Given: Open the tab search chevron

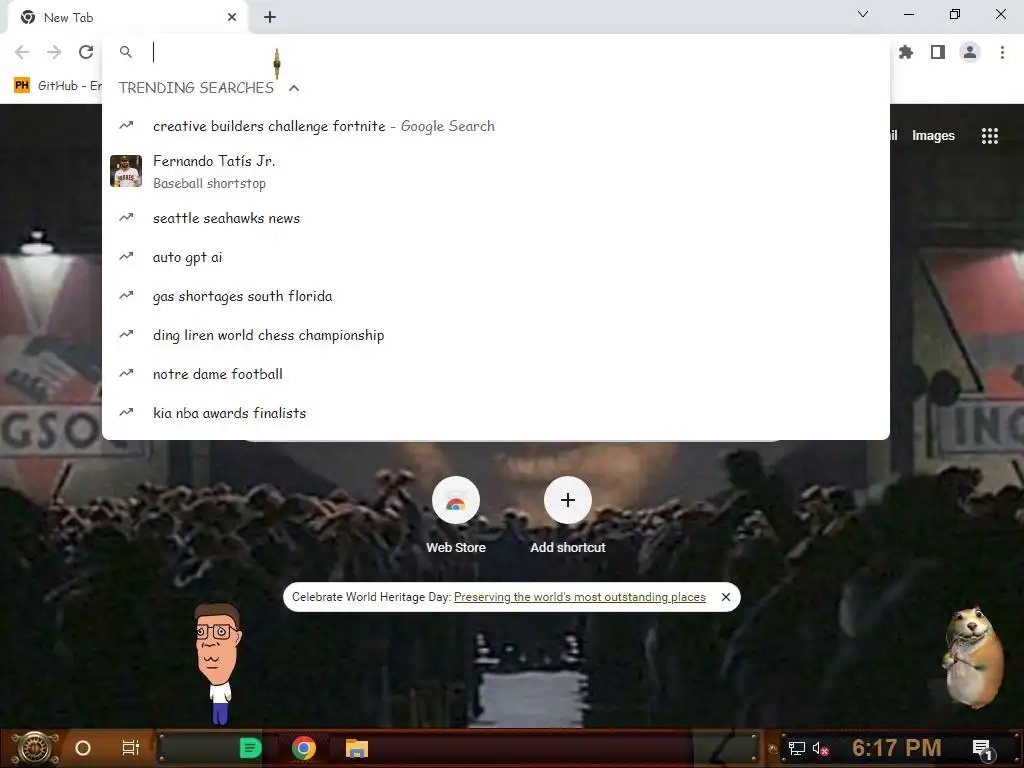Looking at the screenshot, I should (x=863, y=14).
